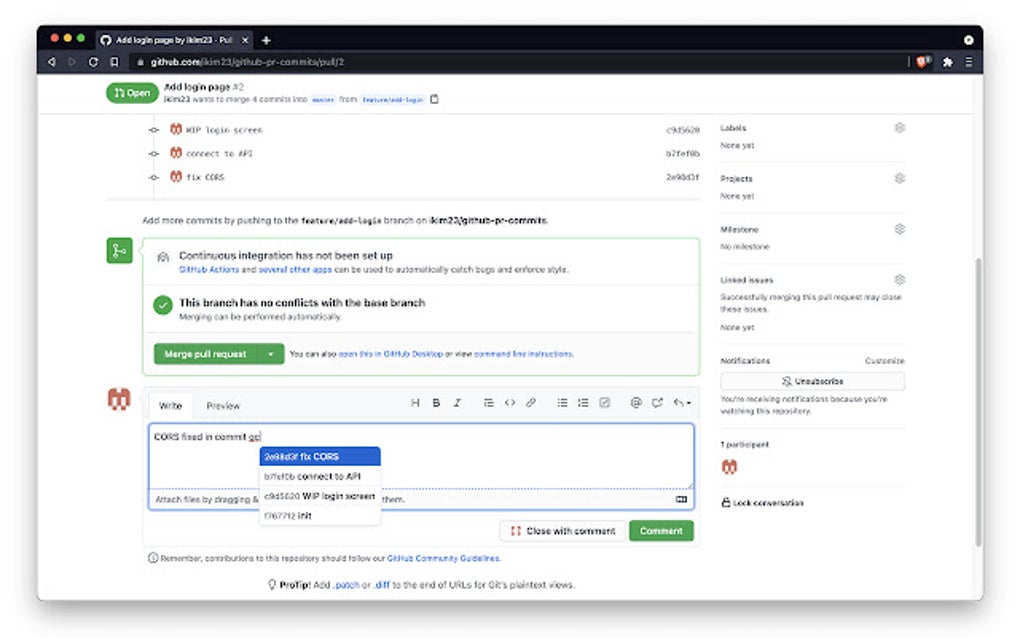Open a new browser tab
Image resolution: width=1020 pixels, height=638 pixels.
(x=266, y=40)
